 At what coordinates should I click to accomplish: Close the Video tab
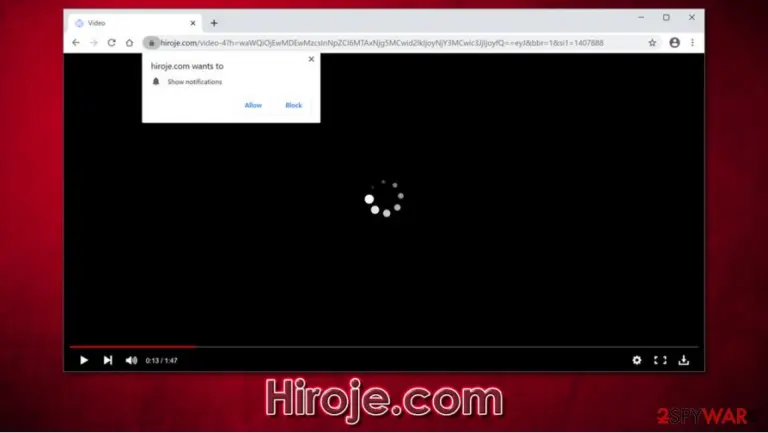(193, 23)
